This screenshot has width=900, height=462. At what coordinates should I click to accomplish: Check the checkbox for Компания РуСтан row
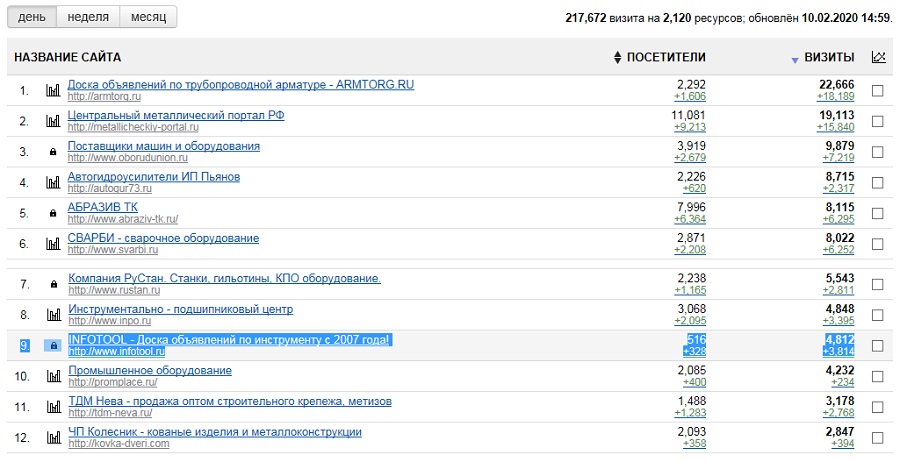tap(878, 284)
